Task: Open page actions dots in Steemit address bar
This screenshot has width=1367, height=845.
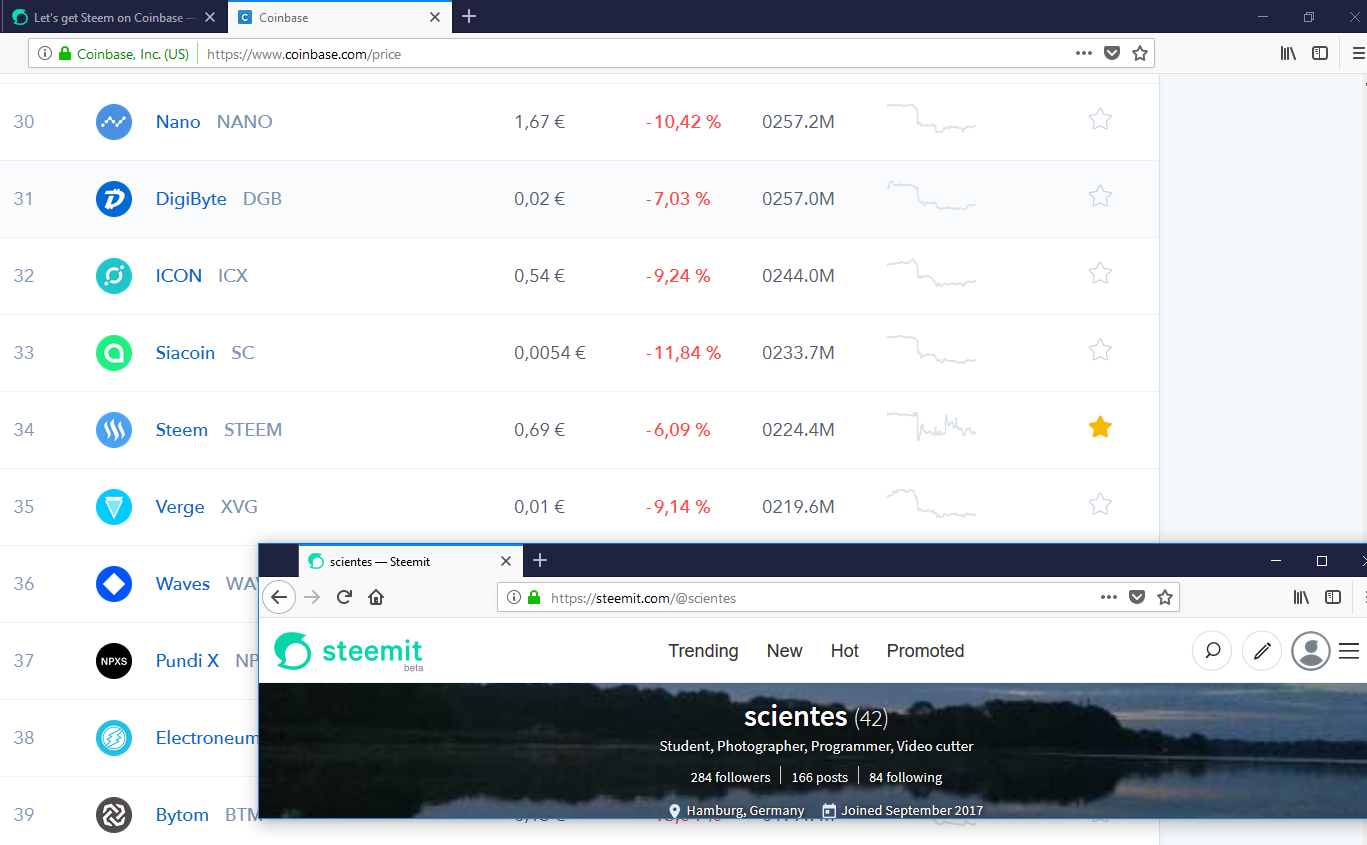Action: point(1109,597)
